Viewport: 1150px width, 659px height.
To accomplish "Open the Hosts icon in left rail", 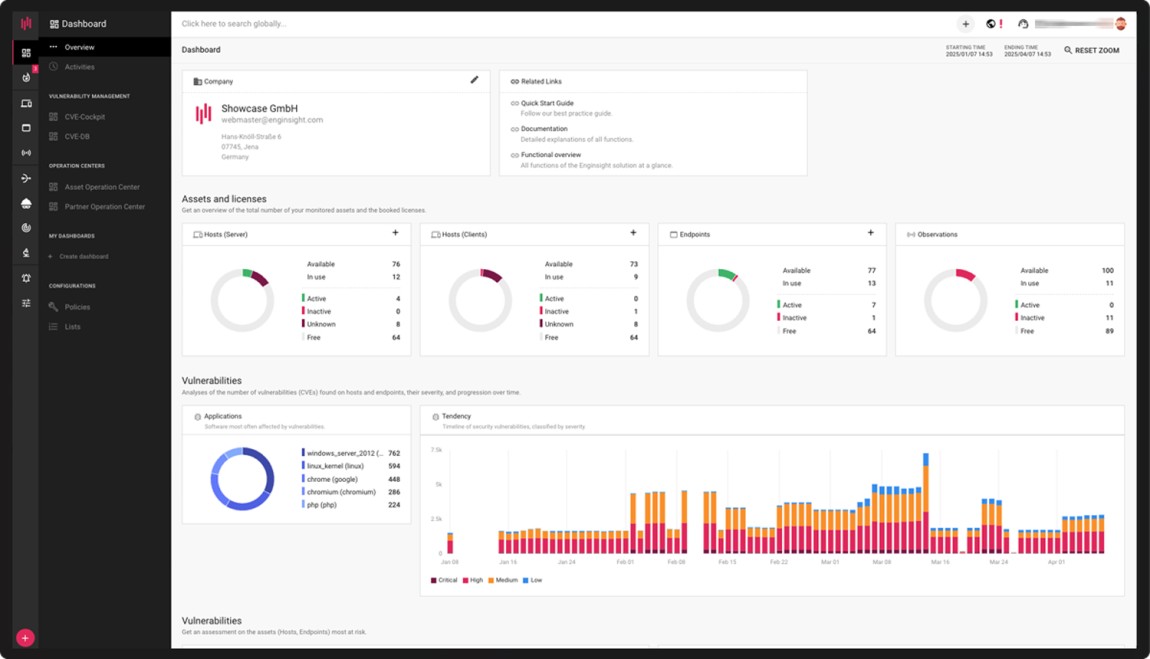I will (x=26, y=103).
